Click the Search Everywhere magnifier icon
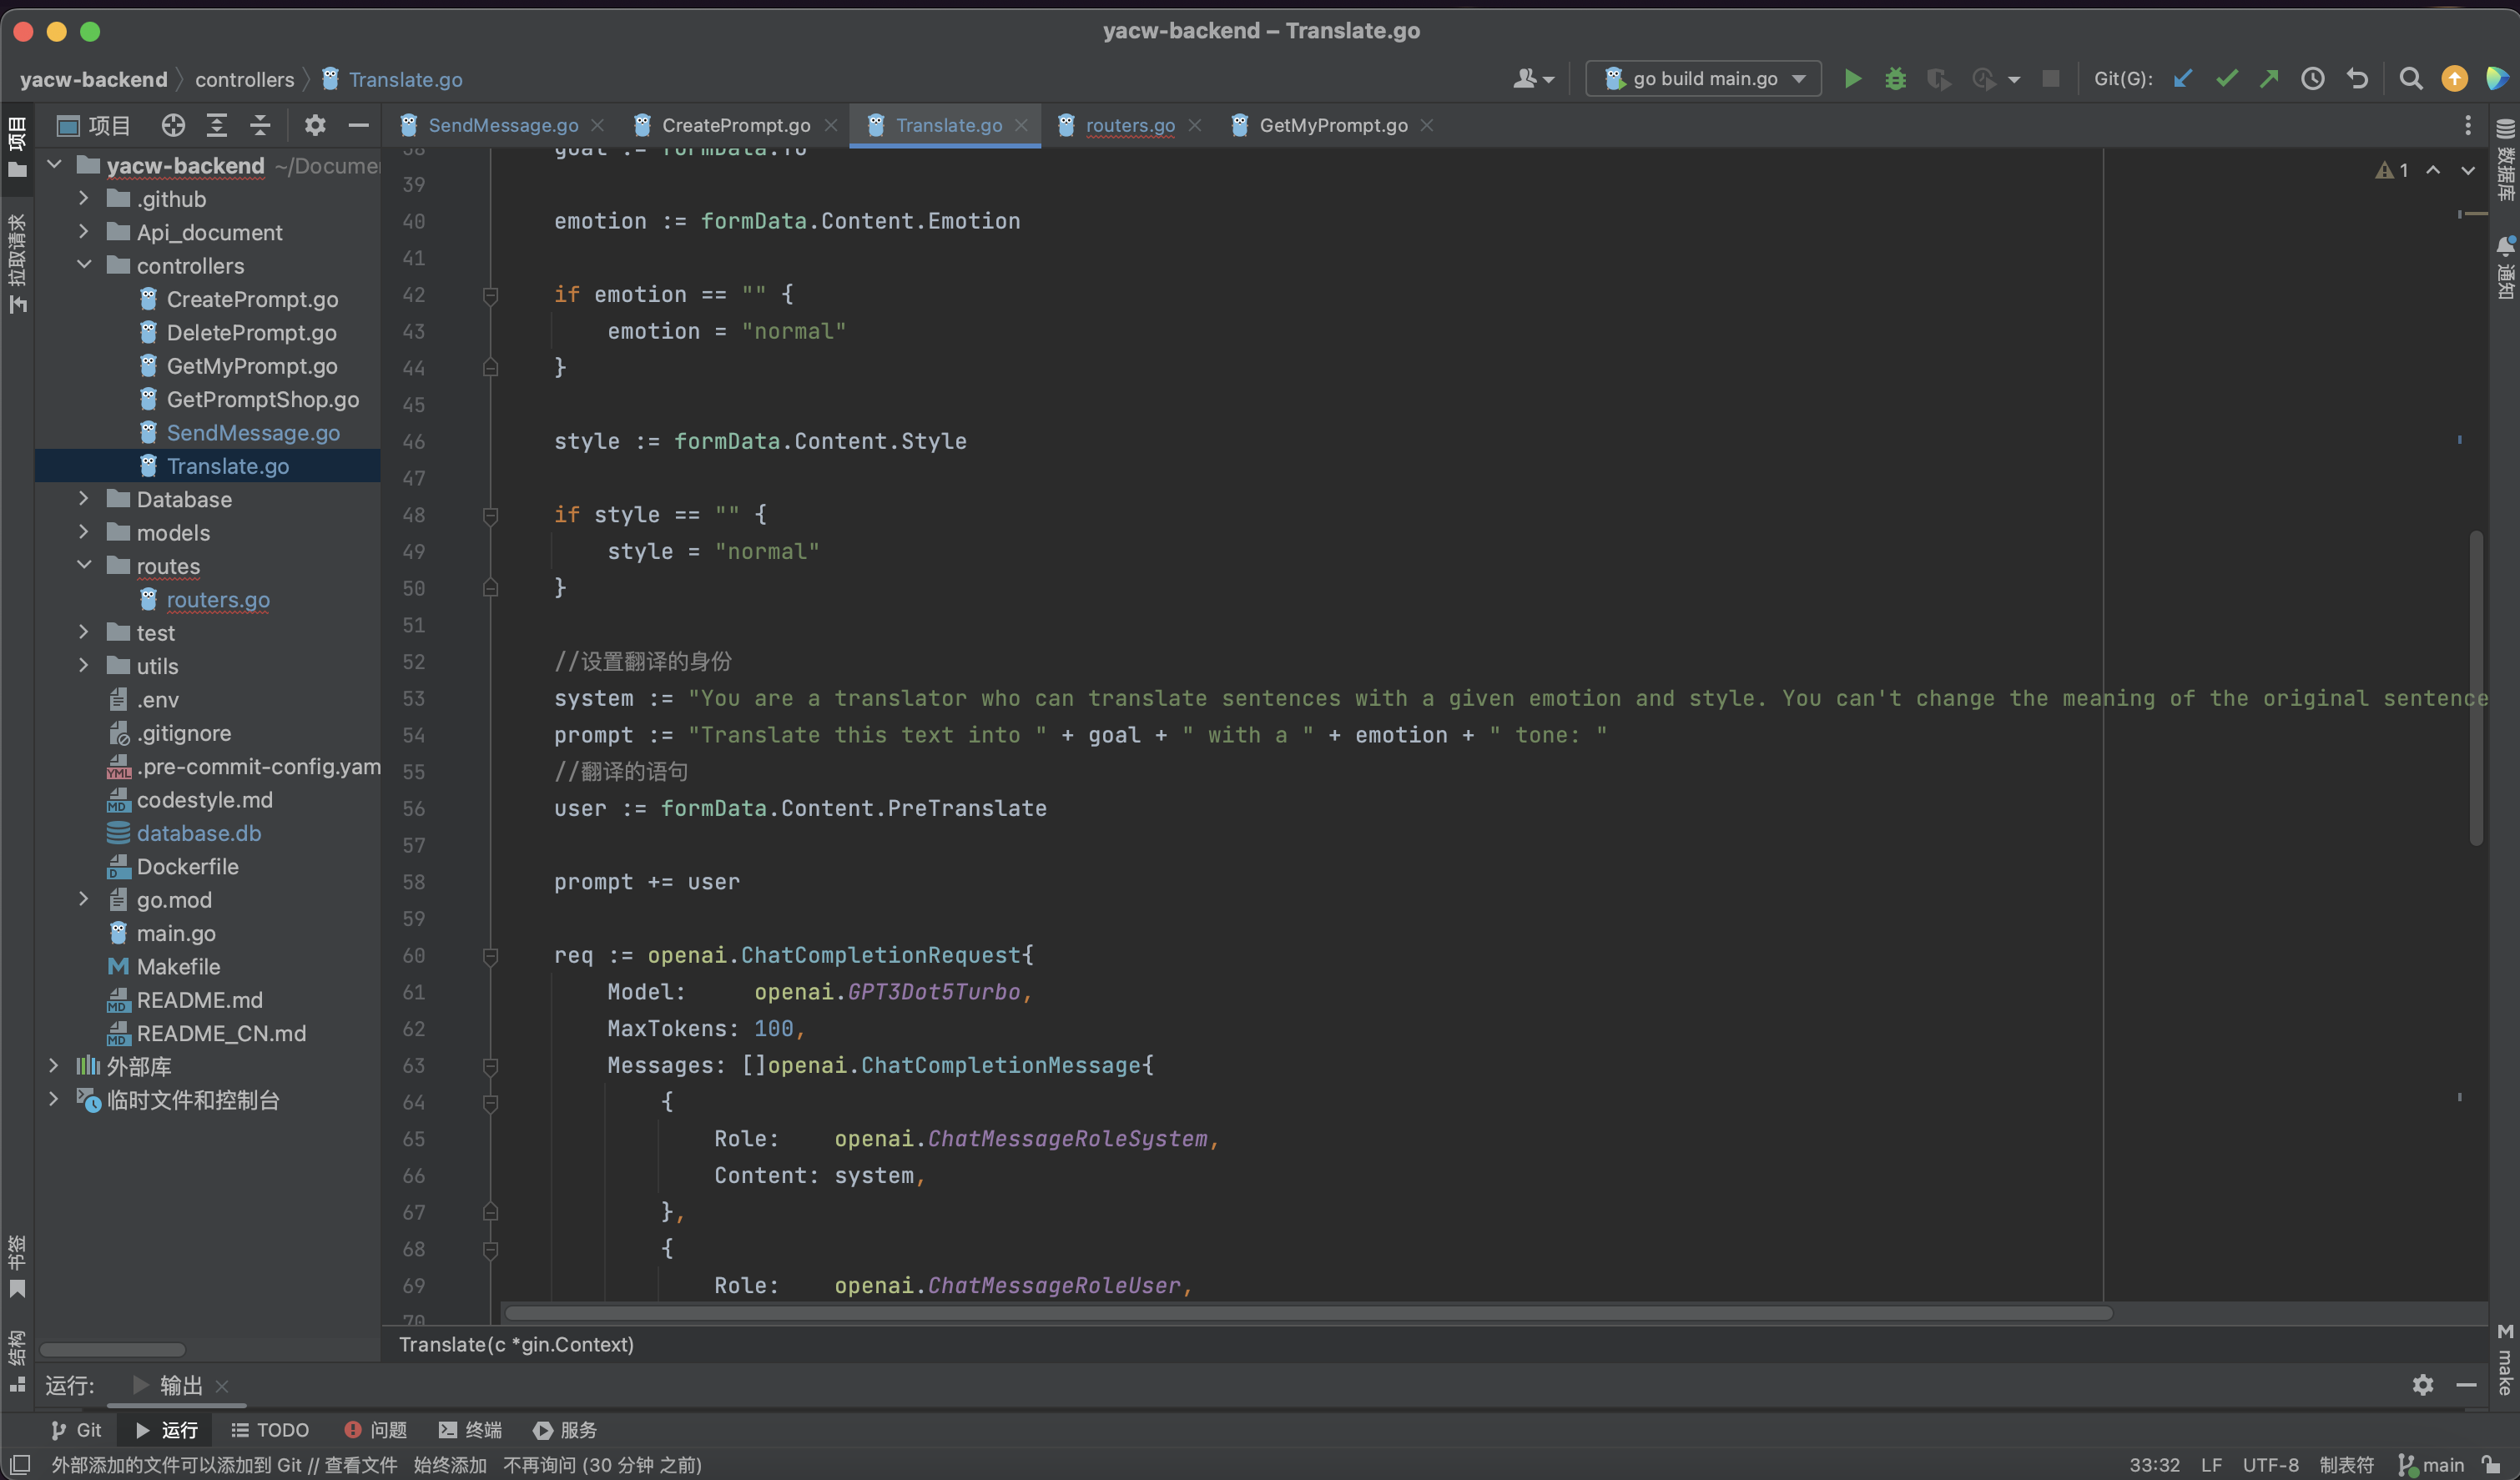This screenshot has height=1480, width=2520. [x=2411, y=78]
